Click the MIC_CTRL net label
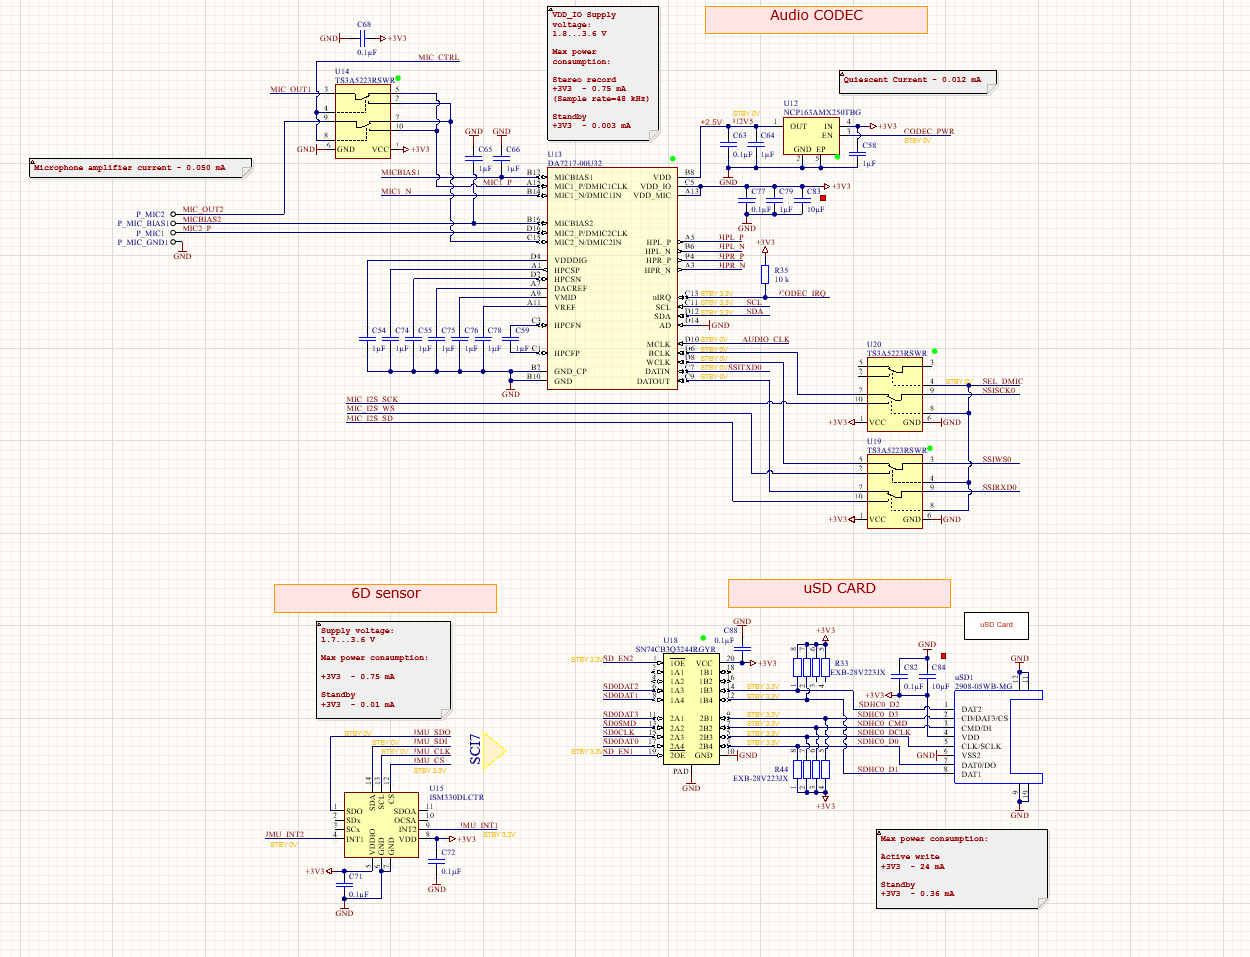This screenshot has width=1250, height=957. [438, 58]
